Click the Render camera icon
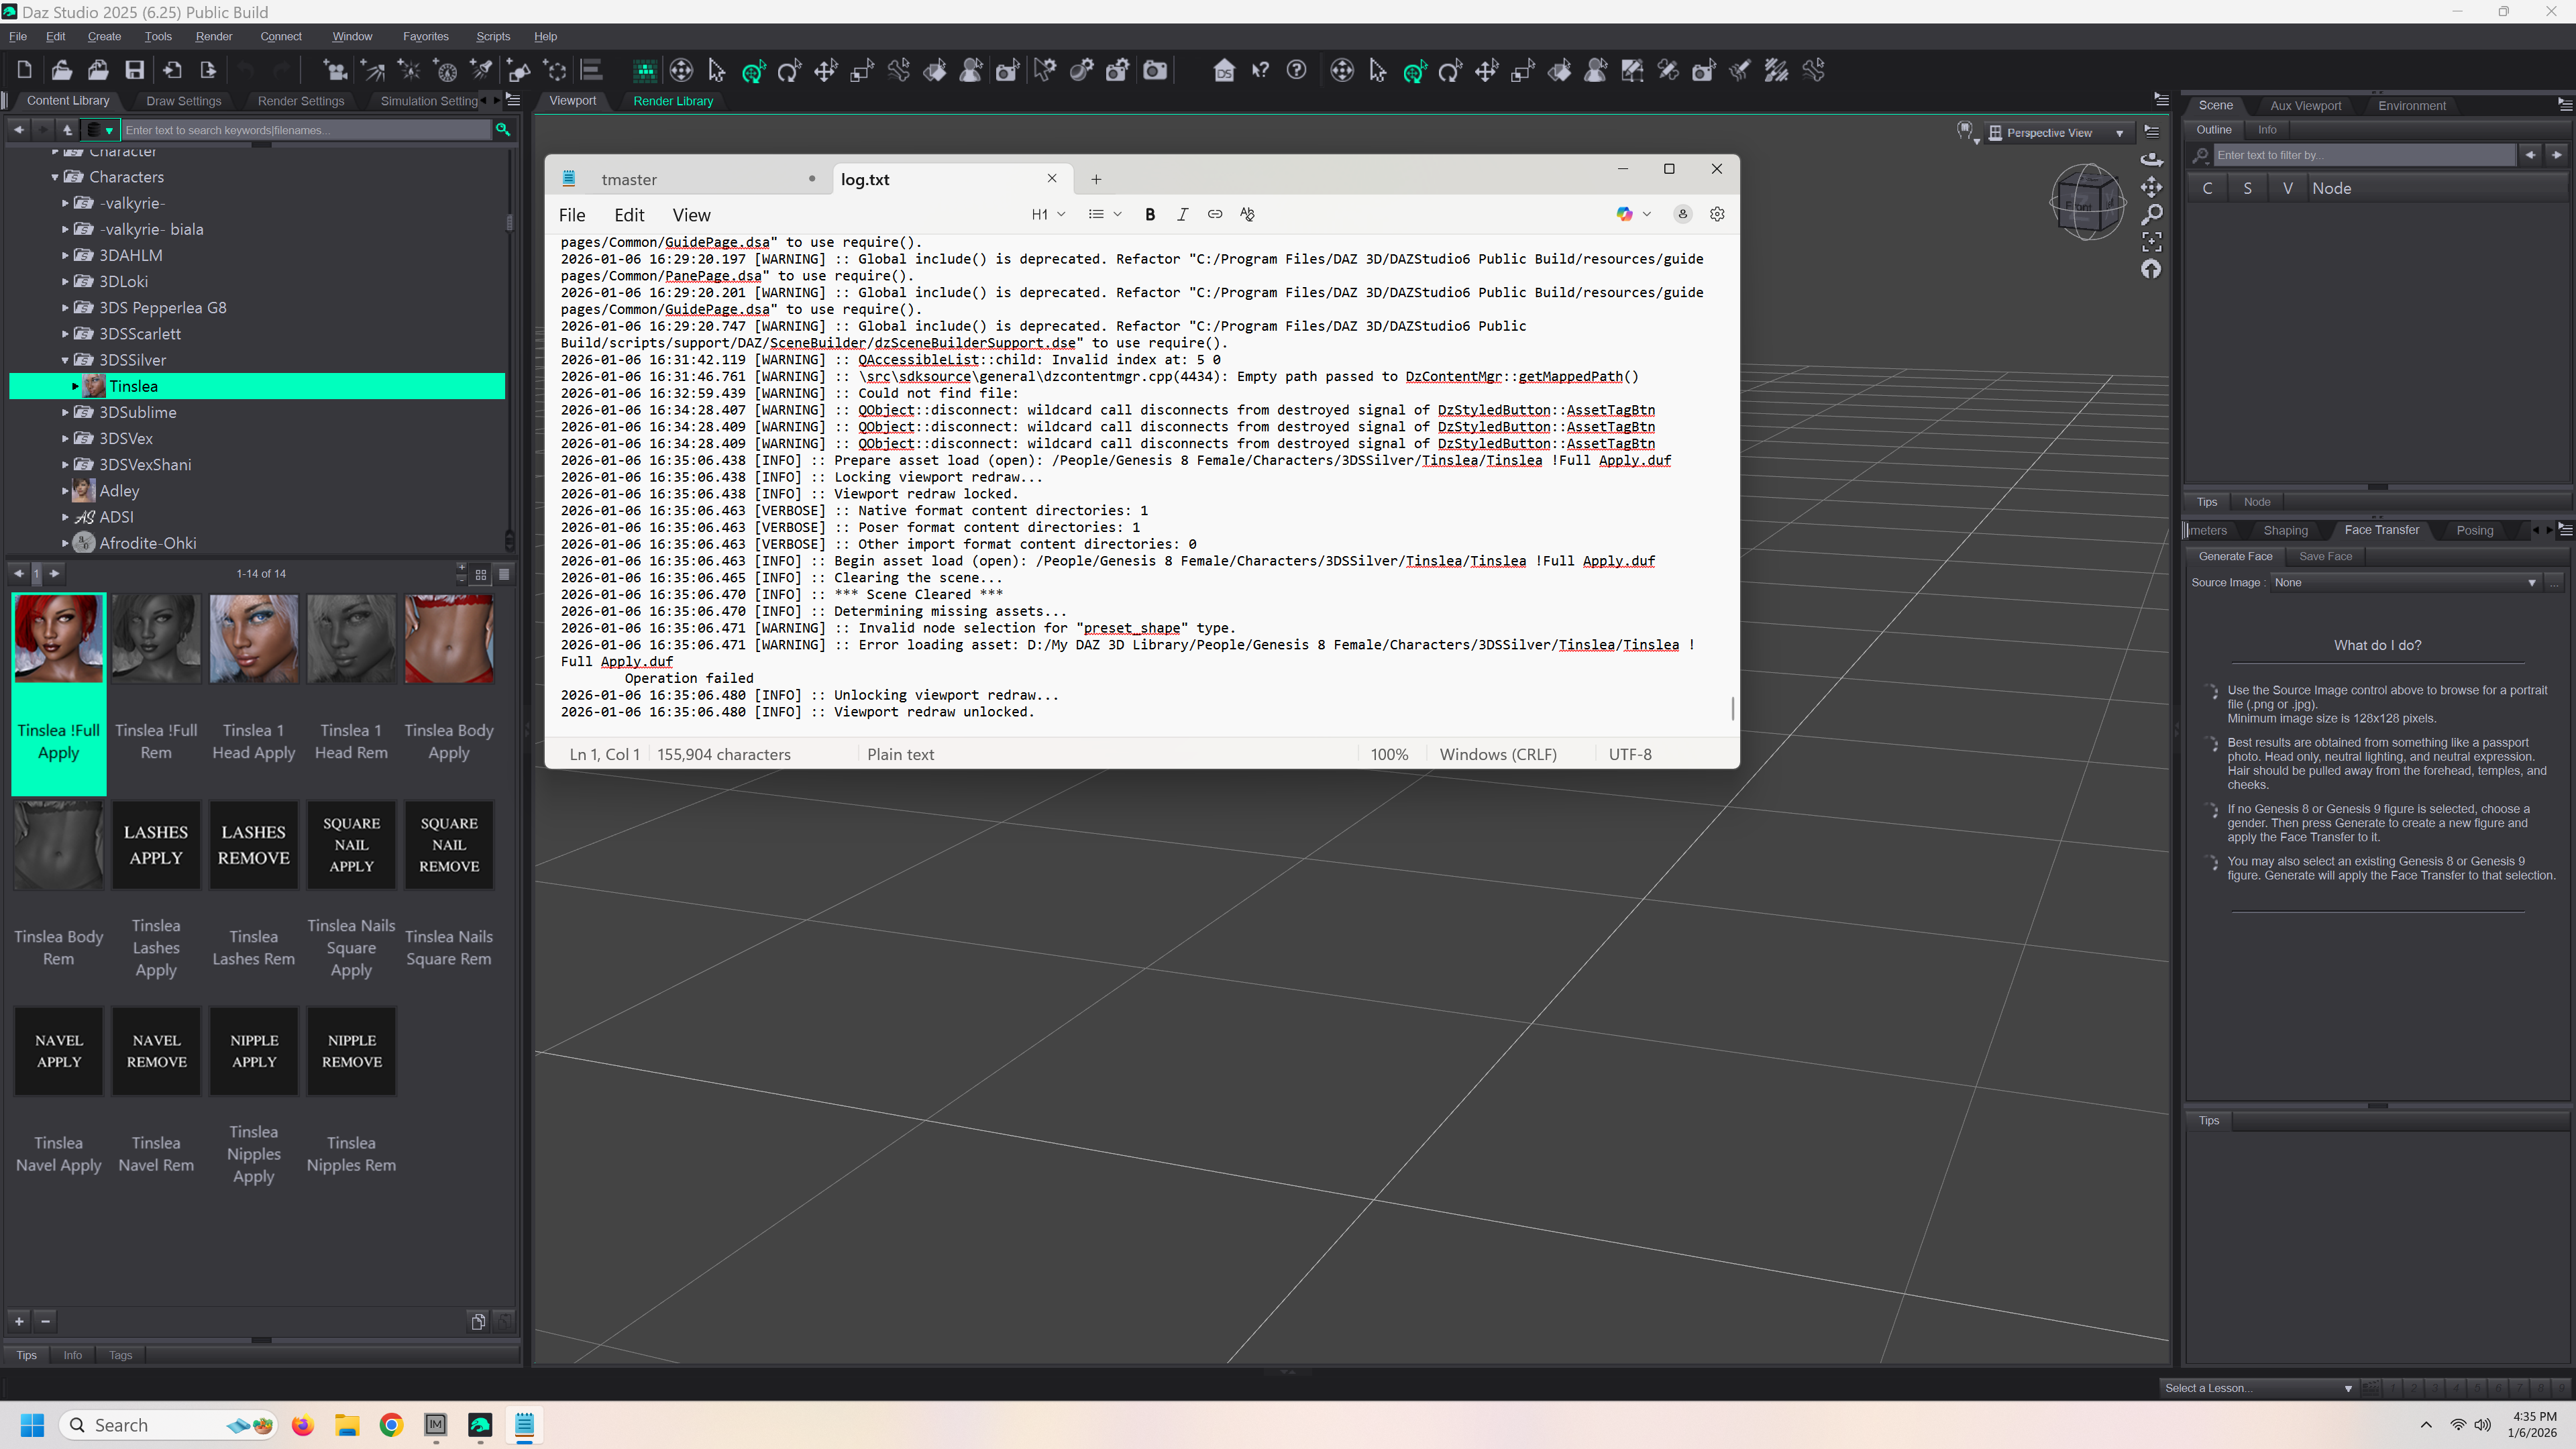 [x=1155, y=70]
